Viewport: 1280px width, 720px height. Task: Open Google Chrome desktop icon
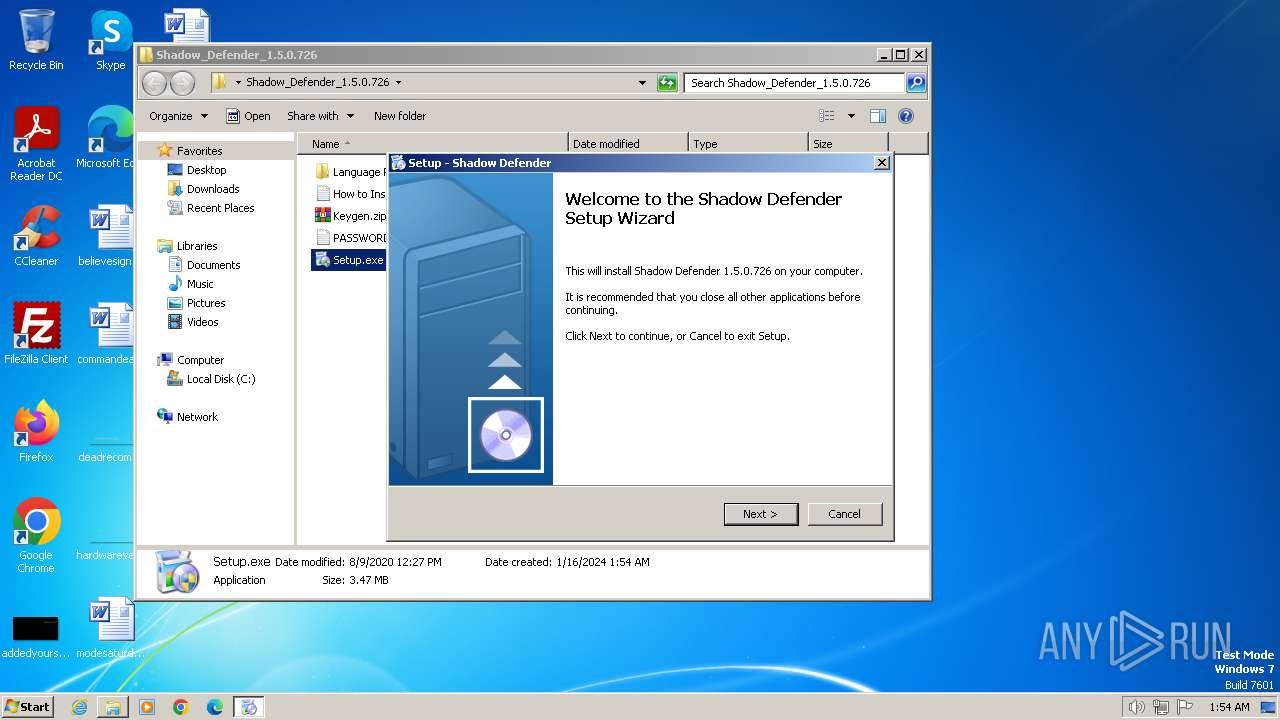click(36, 536)
